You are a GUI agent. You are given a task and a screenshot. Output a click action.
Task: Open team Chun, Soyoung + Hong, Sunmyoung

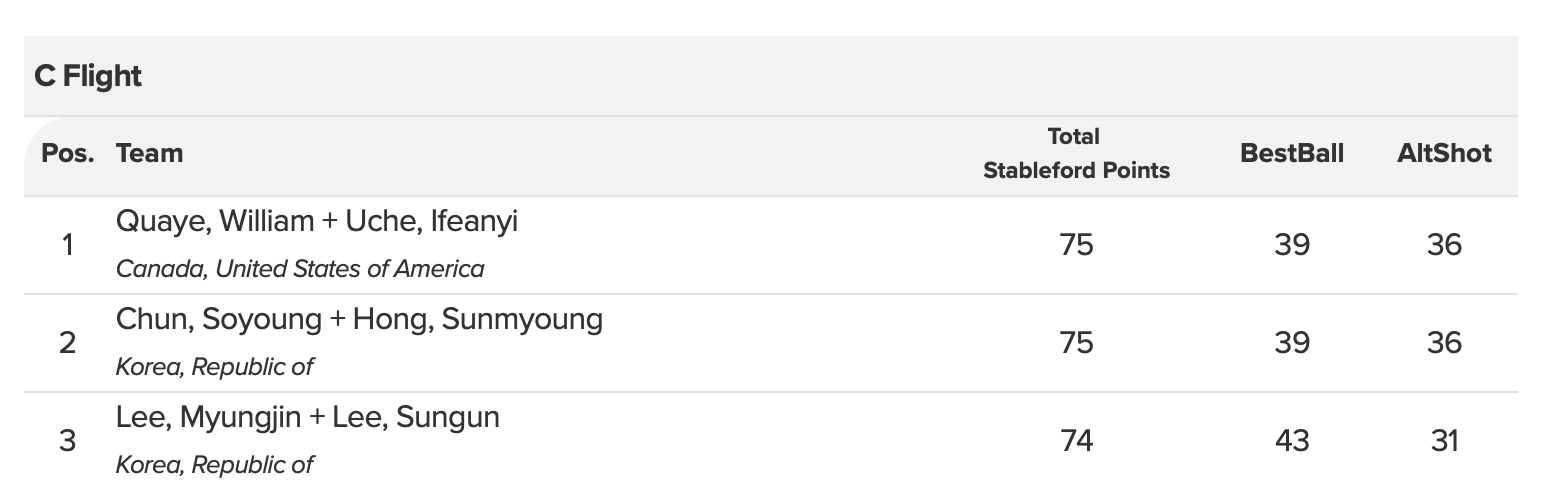click(x=359, y=319)
